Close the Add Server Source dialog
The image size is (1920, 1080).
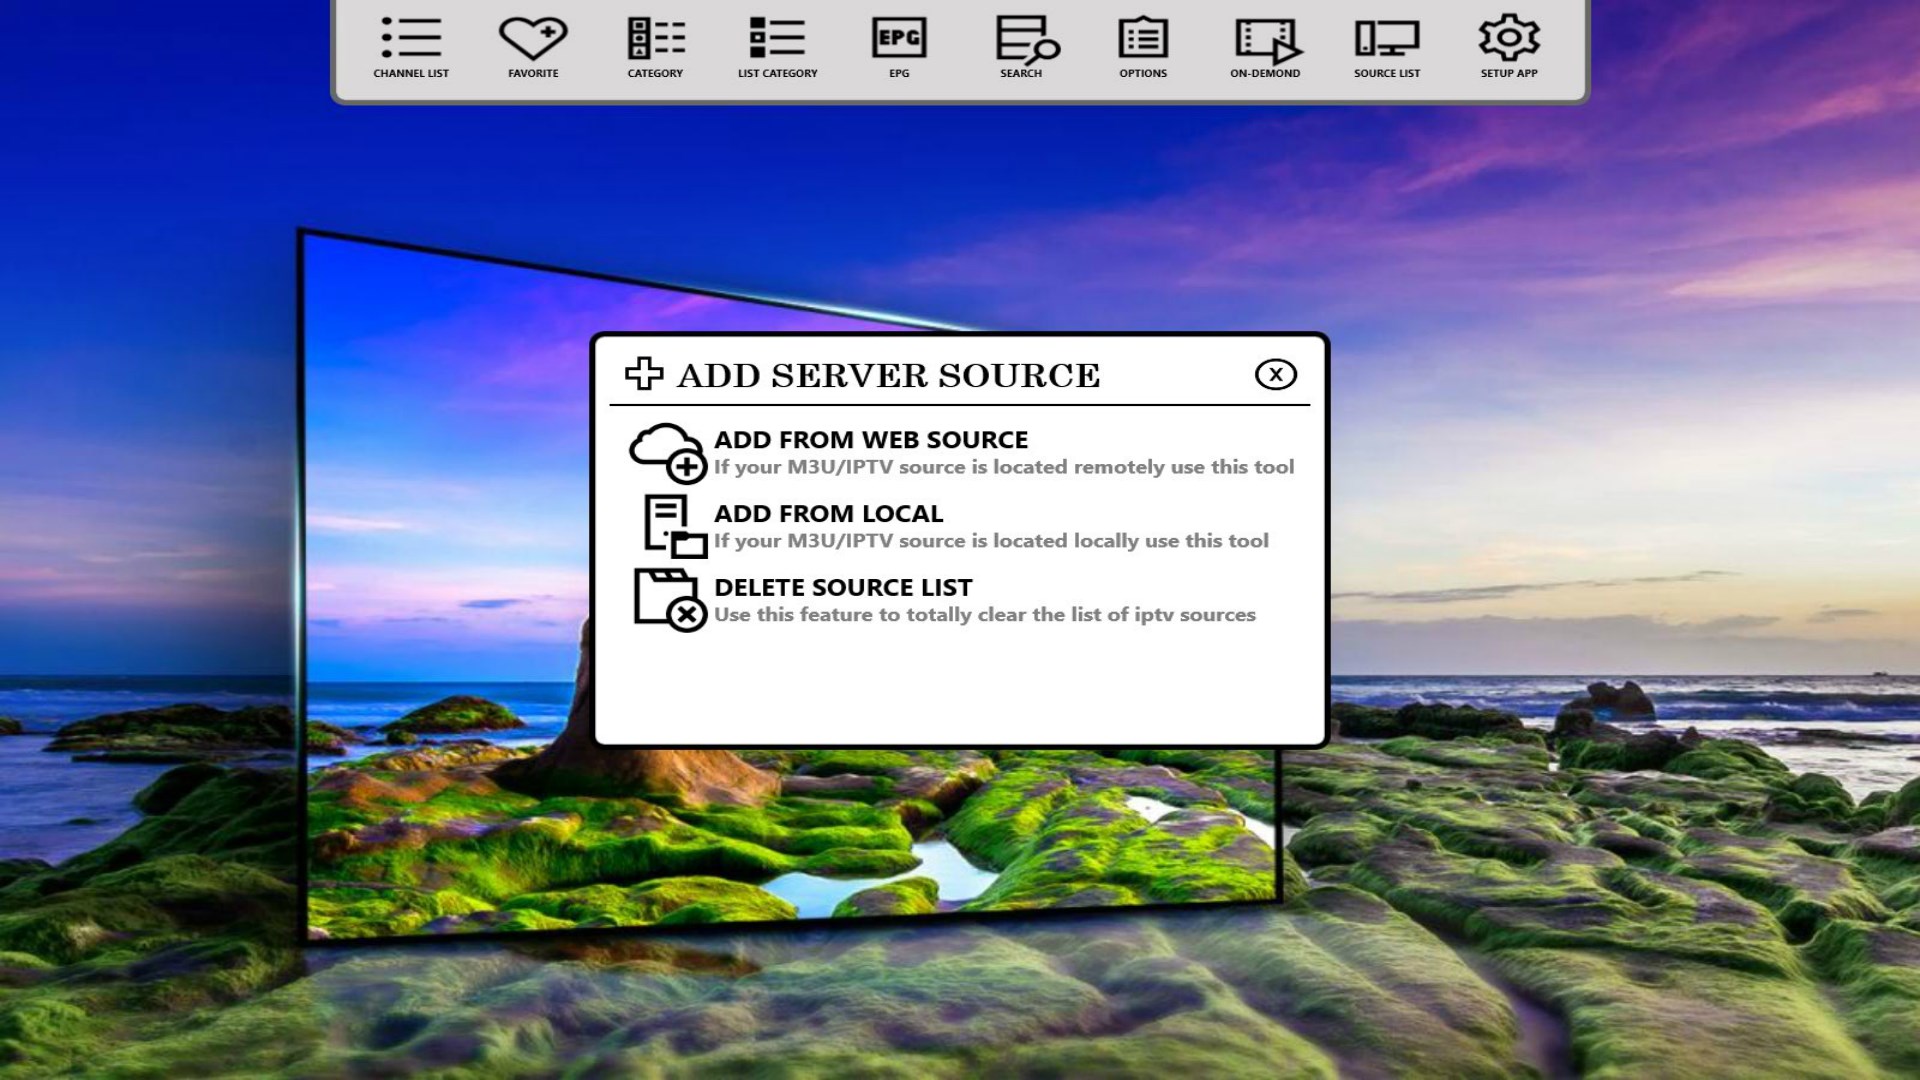click(x=1275, y=375)
